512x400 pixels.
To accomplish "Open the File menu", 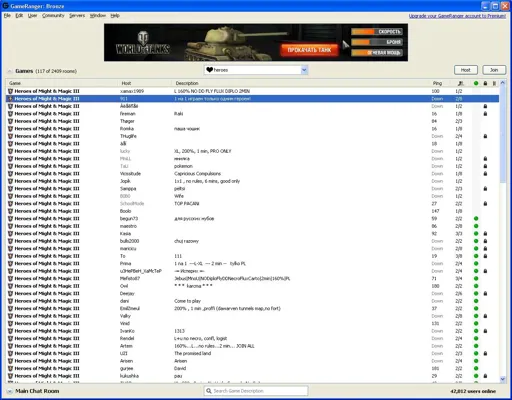I will (7, 16).
